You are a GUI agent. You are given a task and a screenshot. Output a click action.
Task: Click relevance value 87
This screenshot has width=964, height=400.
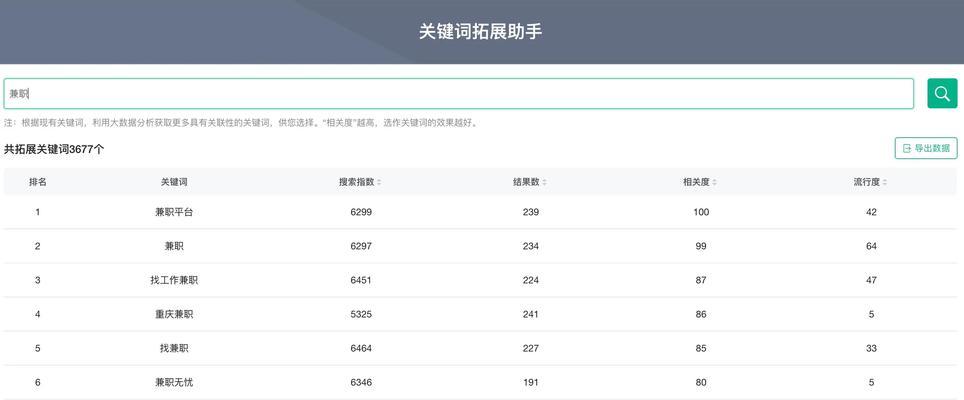point(701,280)
